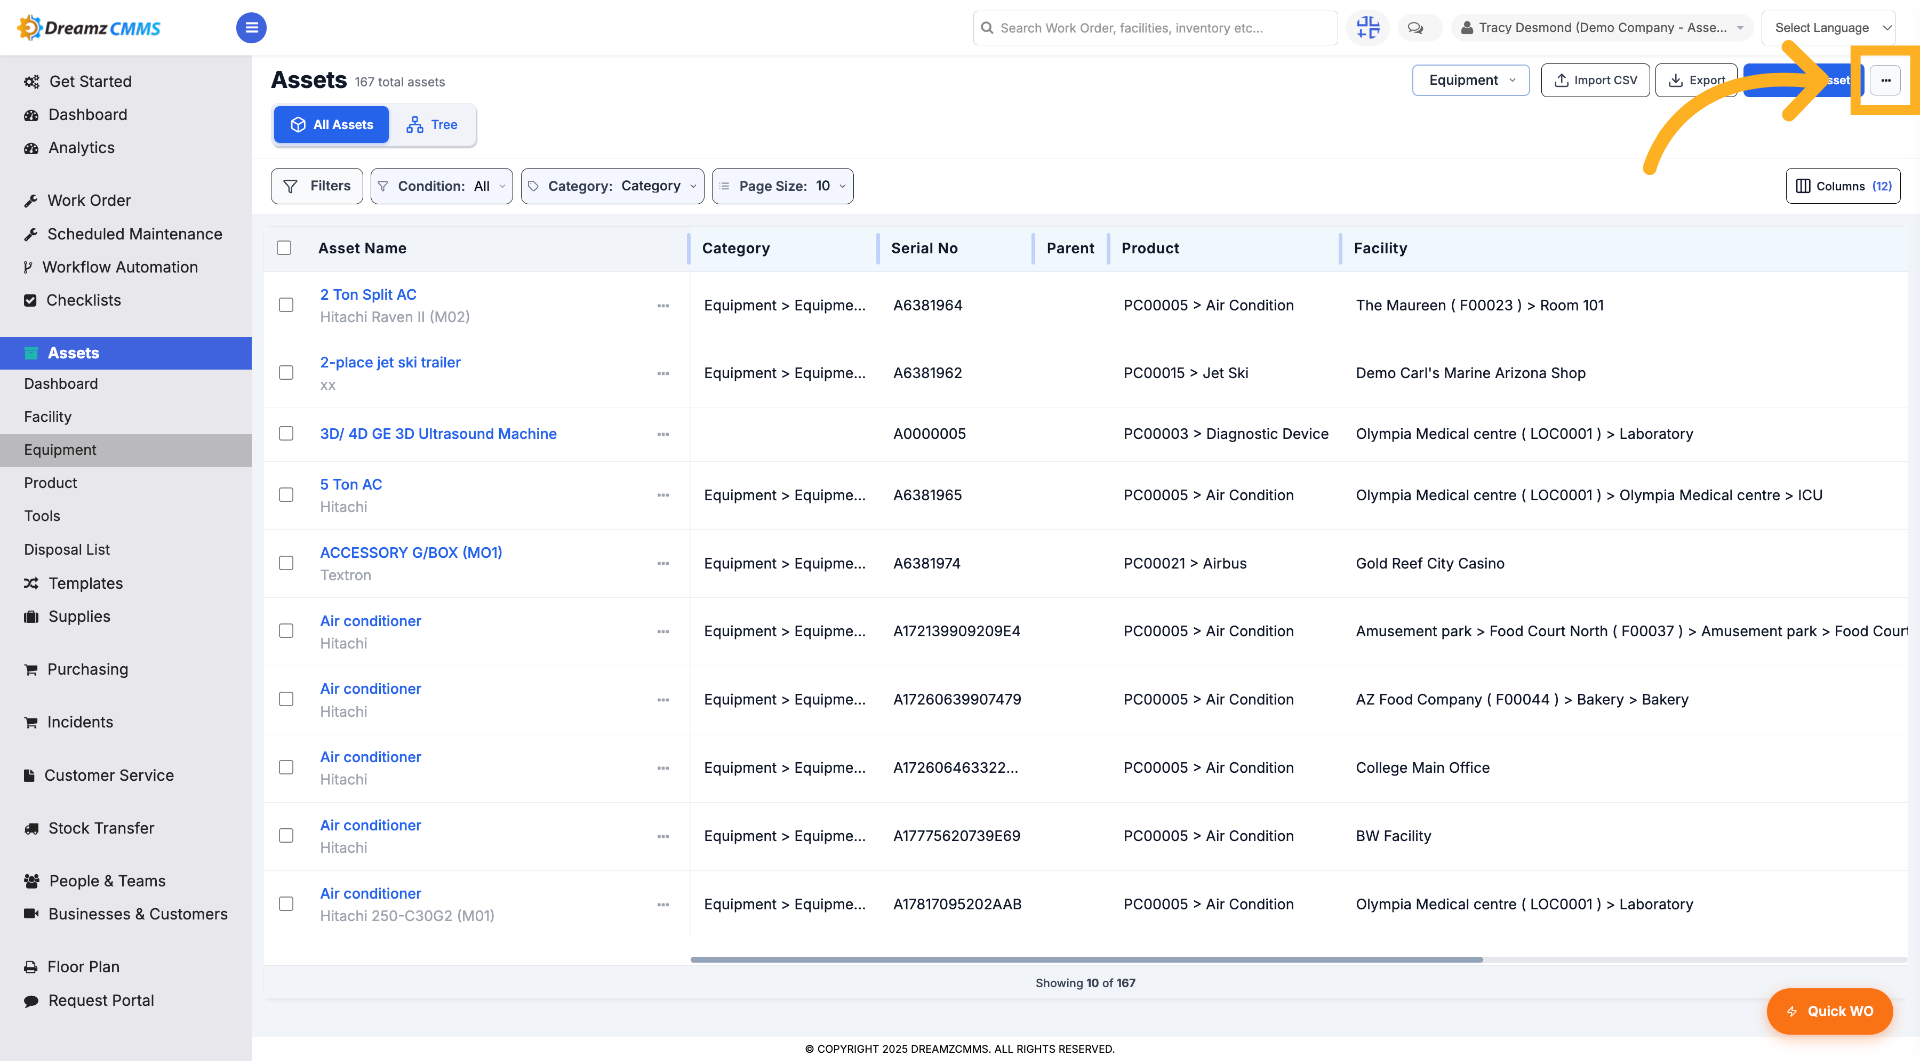Open the Page Size dropdown
1920x1061 pixels.
[783, 186]
